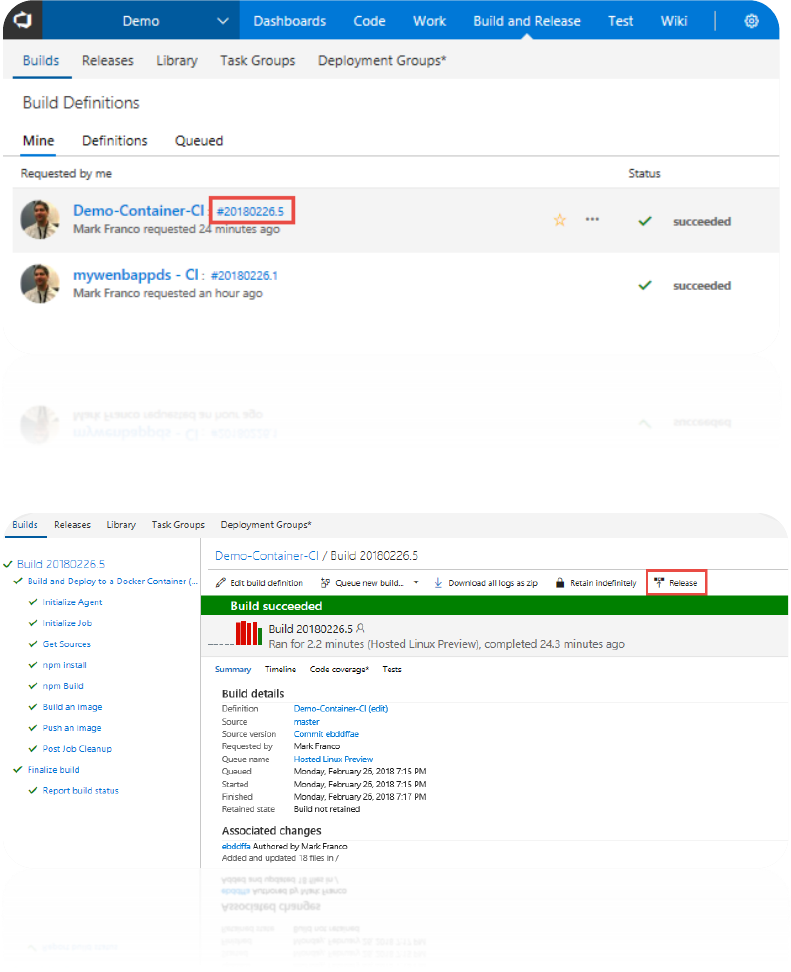Open the Code hub

pos(369,21)
